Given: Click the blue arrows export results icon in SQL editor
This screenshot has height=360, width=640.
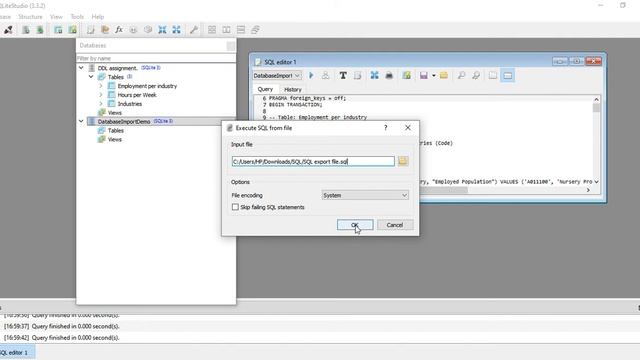Looking at the screenshot, I should [374, 76].
